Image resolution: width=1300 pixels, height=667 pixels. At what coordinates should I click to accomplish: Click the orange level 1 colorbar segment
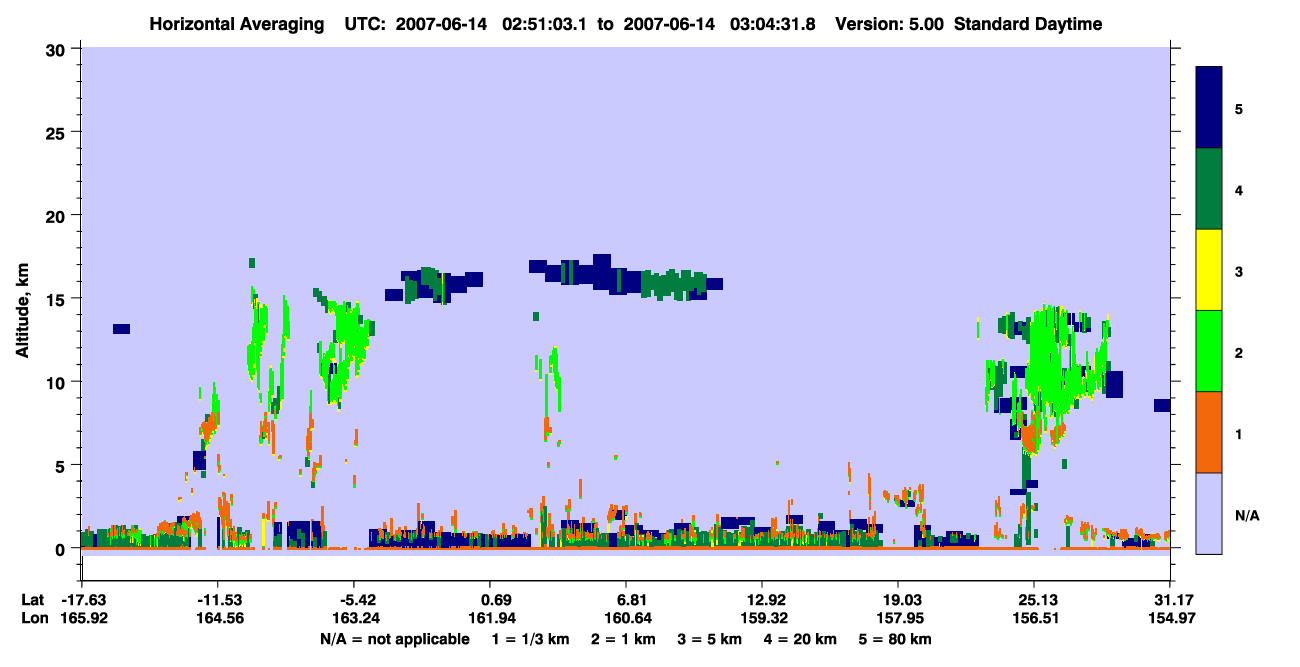[1209, 432]
